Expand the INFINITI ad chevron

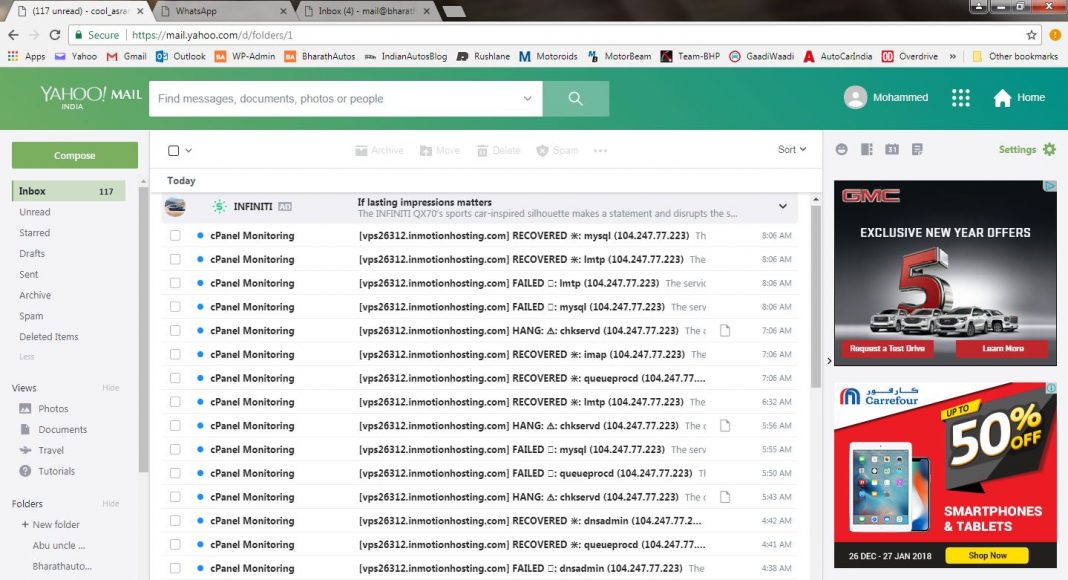pos(783,207)
